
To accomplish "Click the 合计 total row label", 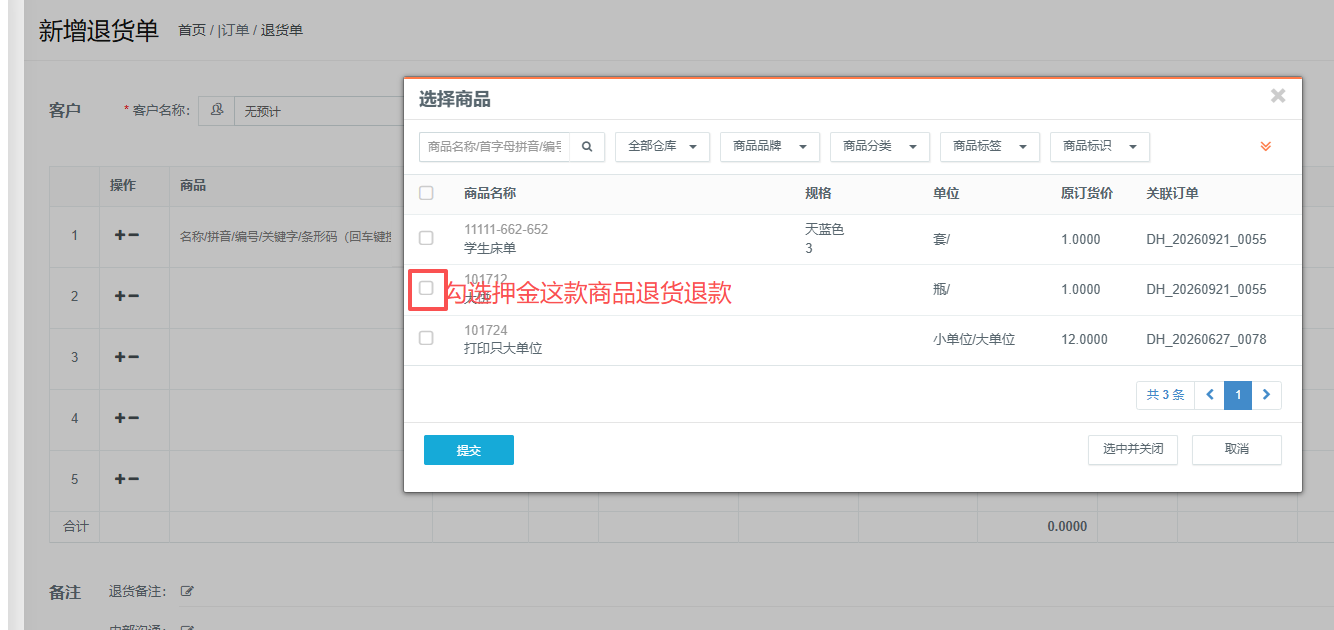I will click(x=76, y=526).
